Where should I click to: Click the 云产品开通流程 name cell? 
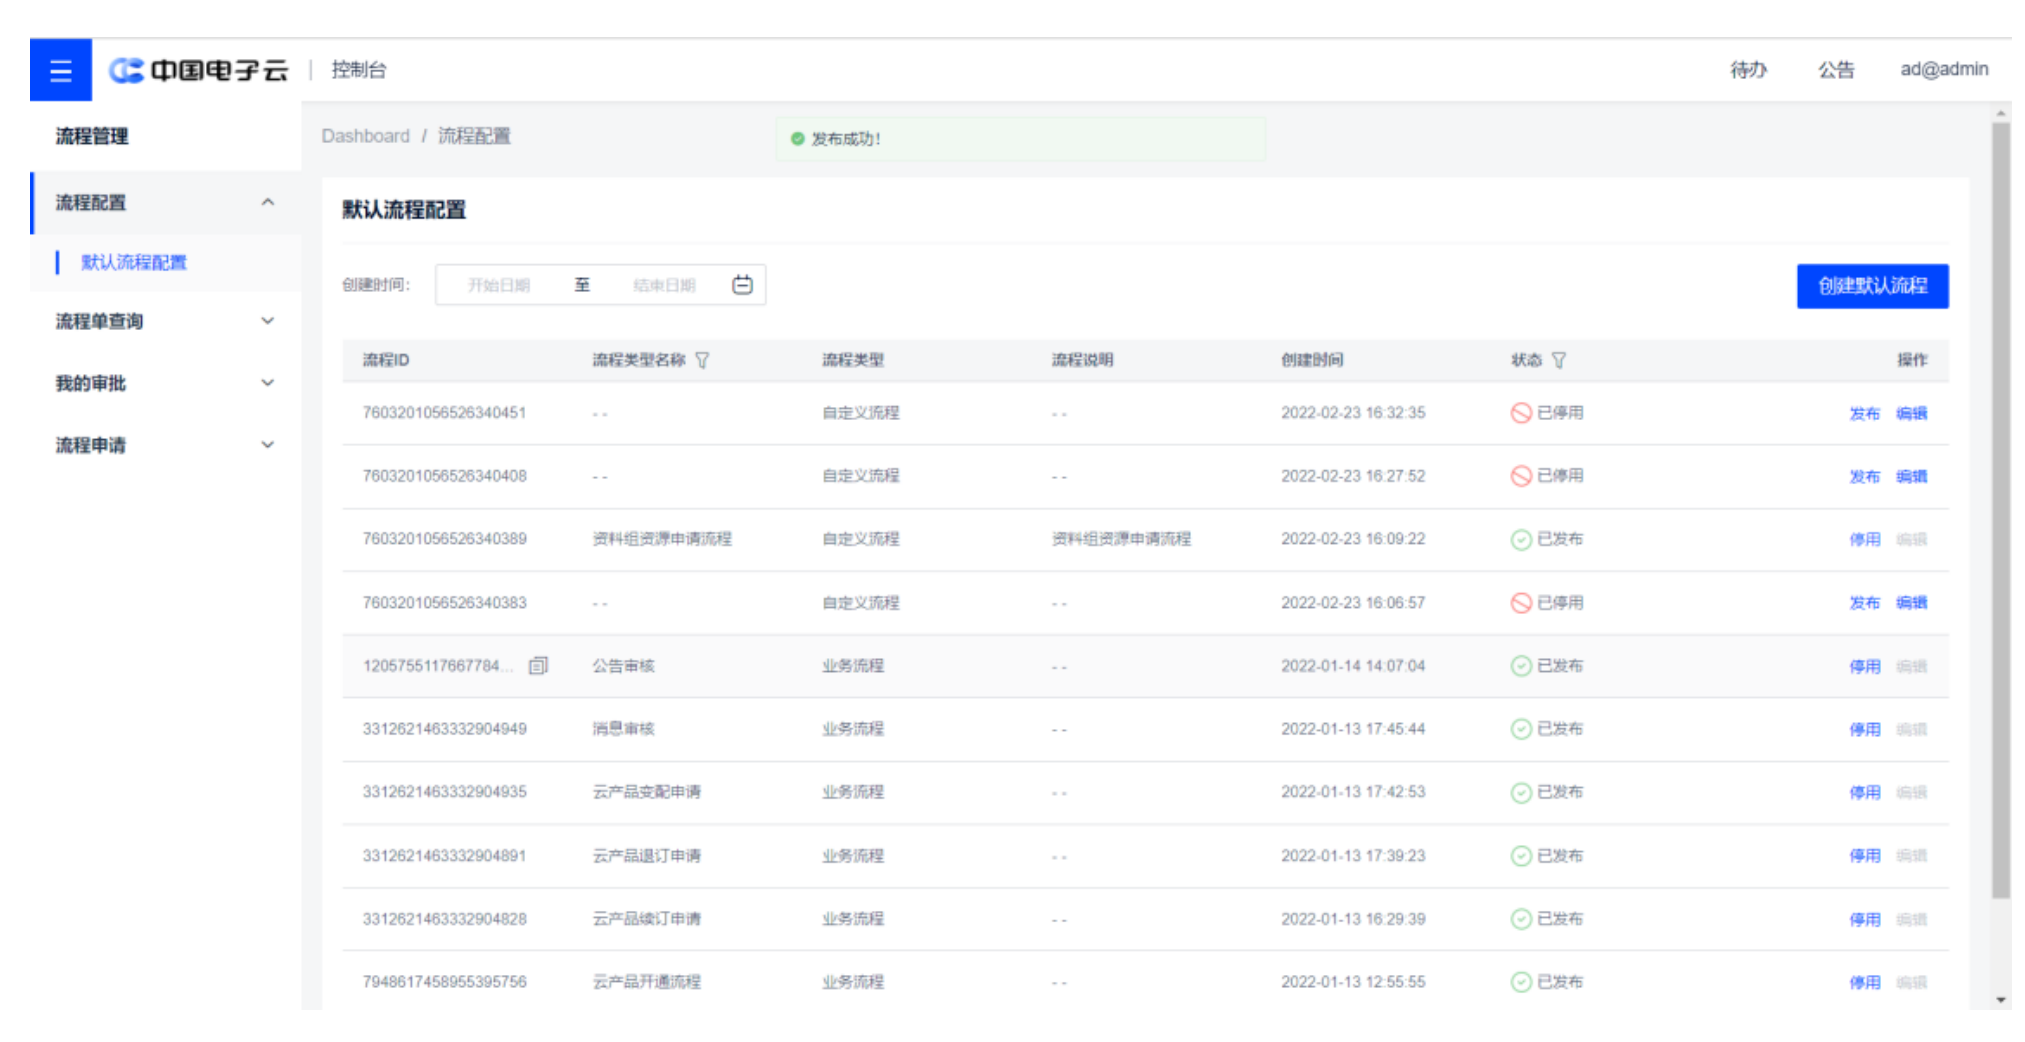pyautogui.click(x=646, y=982)
